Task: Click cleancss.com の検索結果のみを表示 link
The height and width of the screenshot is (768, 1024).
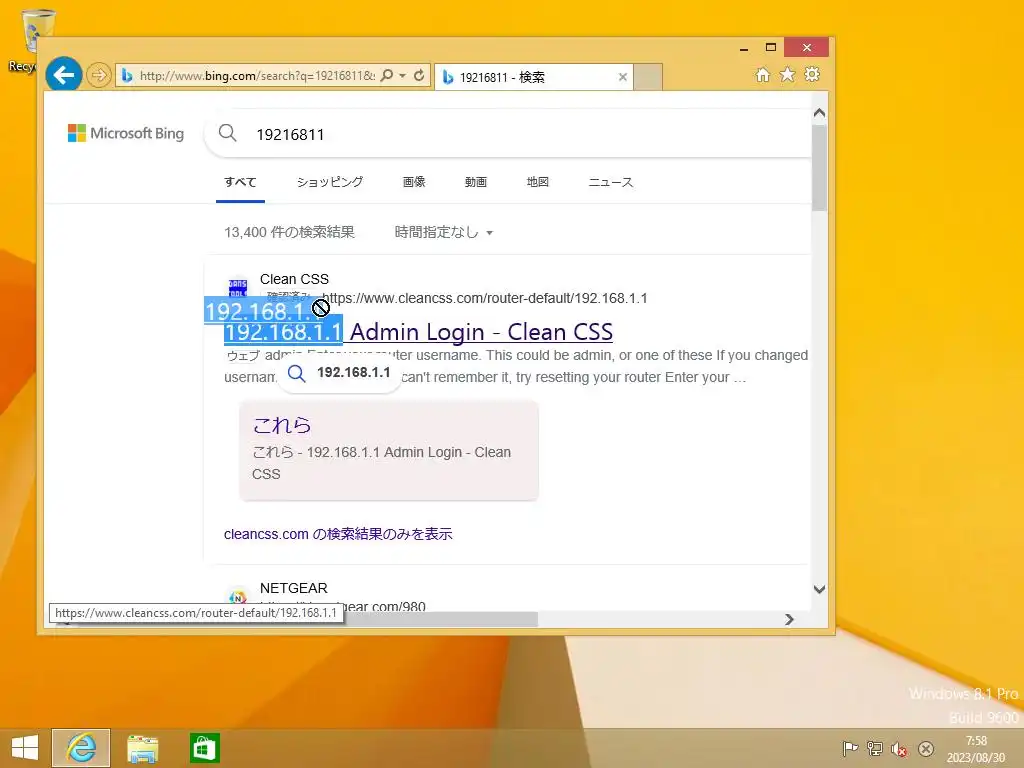Action: point(338,534)
